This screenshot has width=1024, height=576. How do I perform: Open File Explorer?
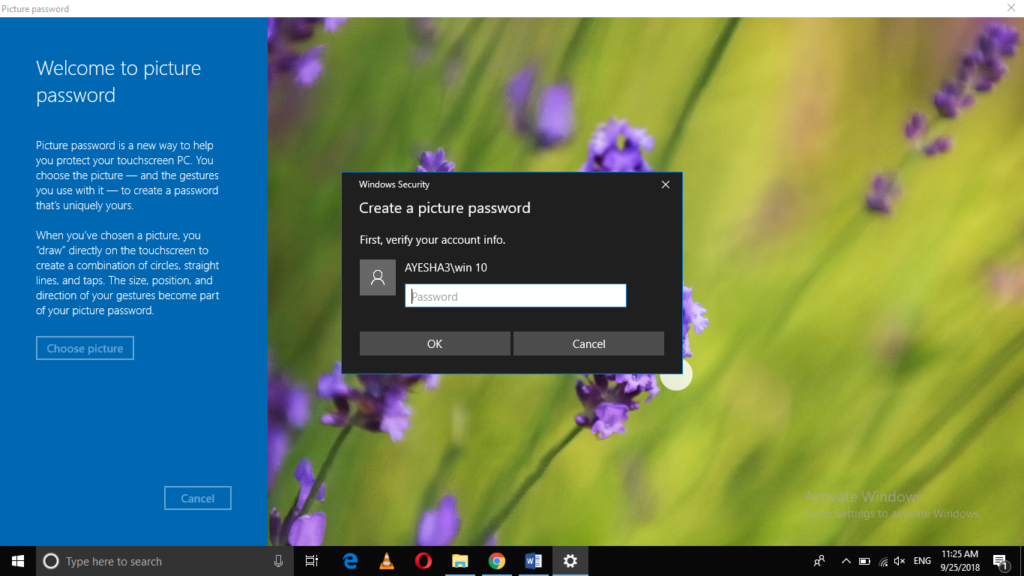pyautogui.click(x=460, y=561)
